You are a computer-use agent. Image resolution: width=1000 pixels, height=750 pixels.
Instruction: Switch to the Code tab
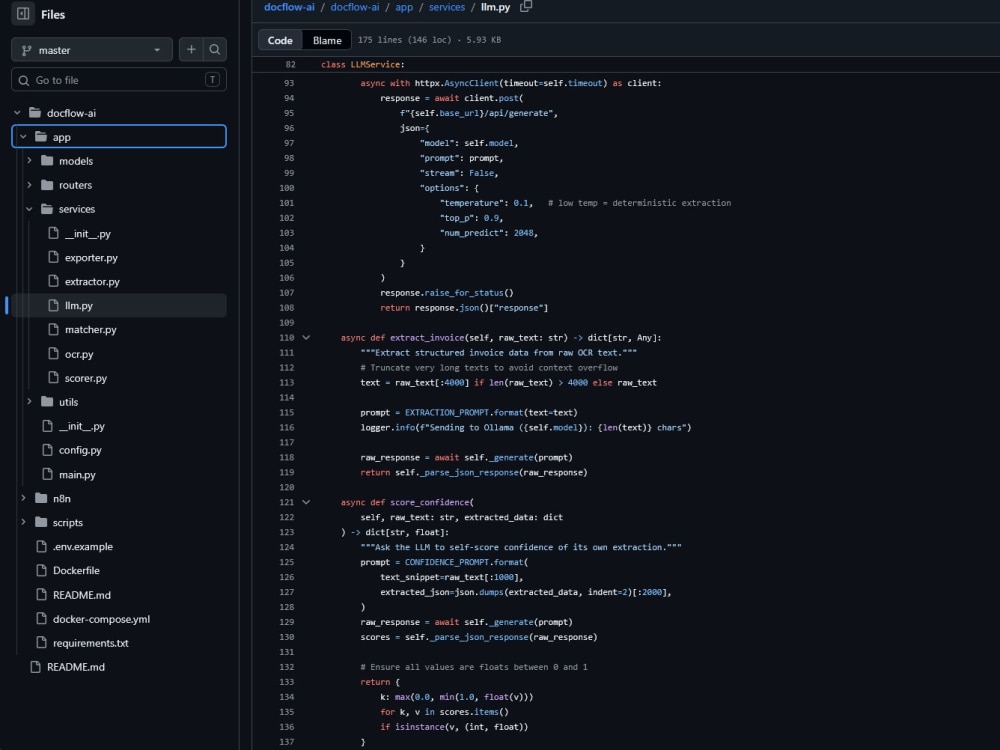pyautogui.click(x=280, y=40)
